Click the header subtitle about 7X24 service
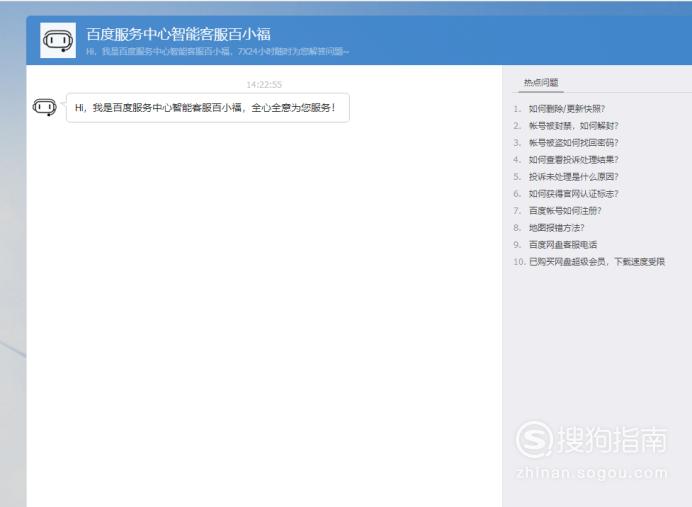This screenshot has width=692, height=507. (217, 52)
